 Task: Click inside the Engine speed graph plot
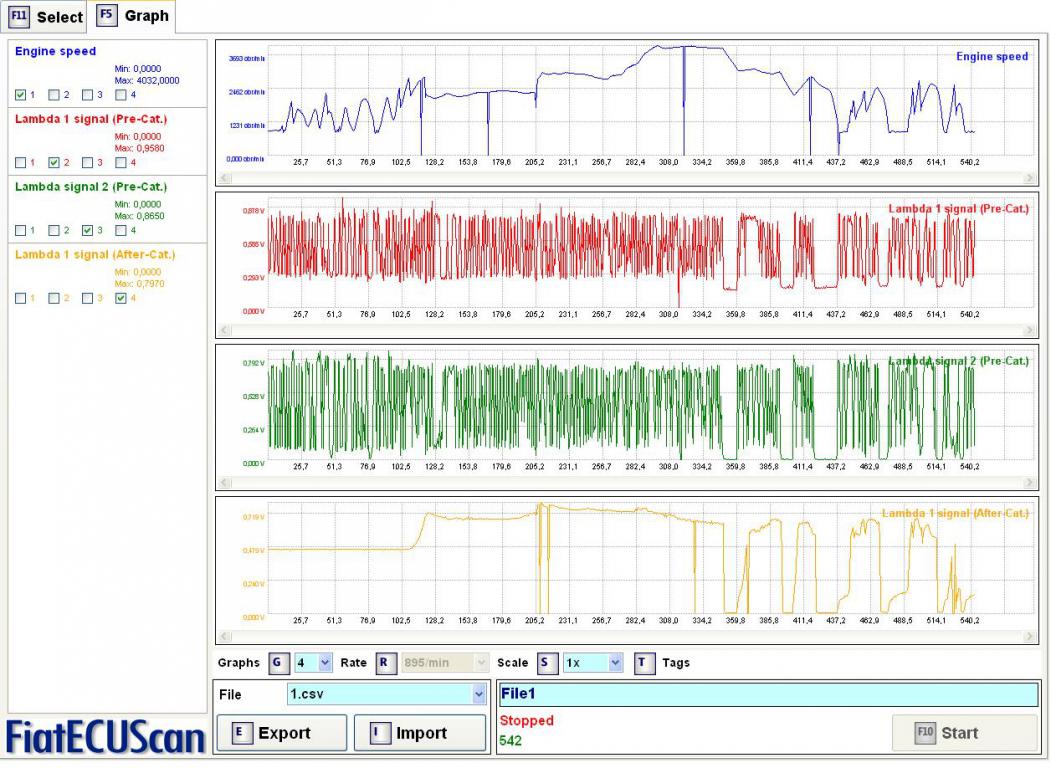point(650,101)
